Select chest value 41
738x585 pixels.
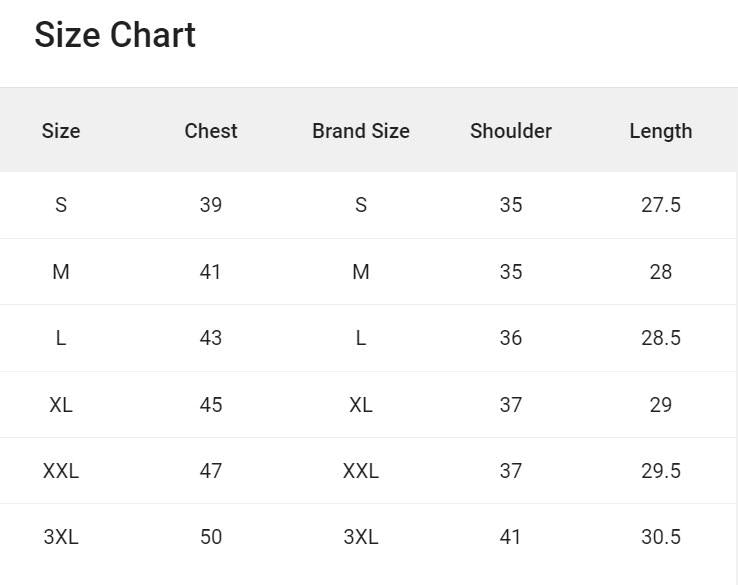coord(211,272)
